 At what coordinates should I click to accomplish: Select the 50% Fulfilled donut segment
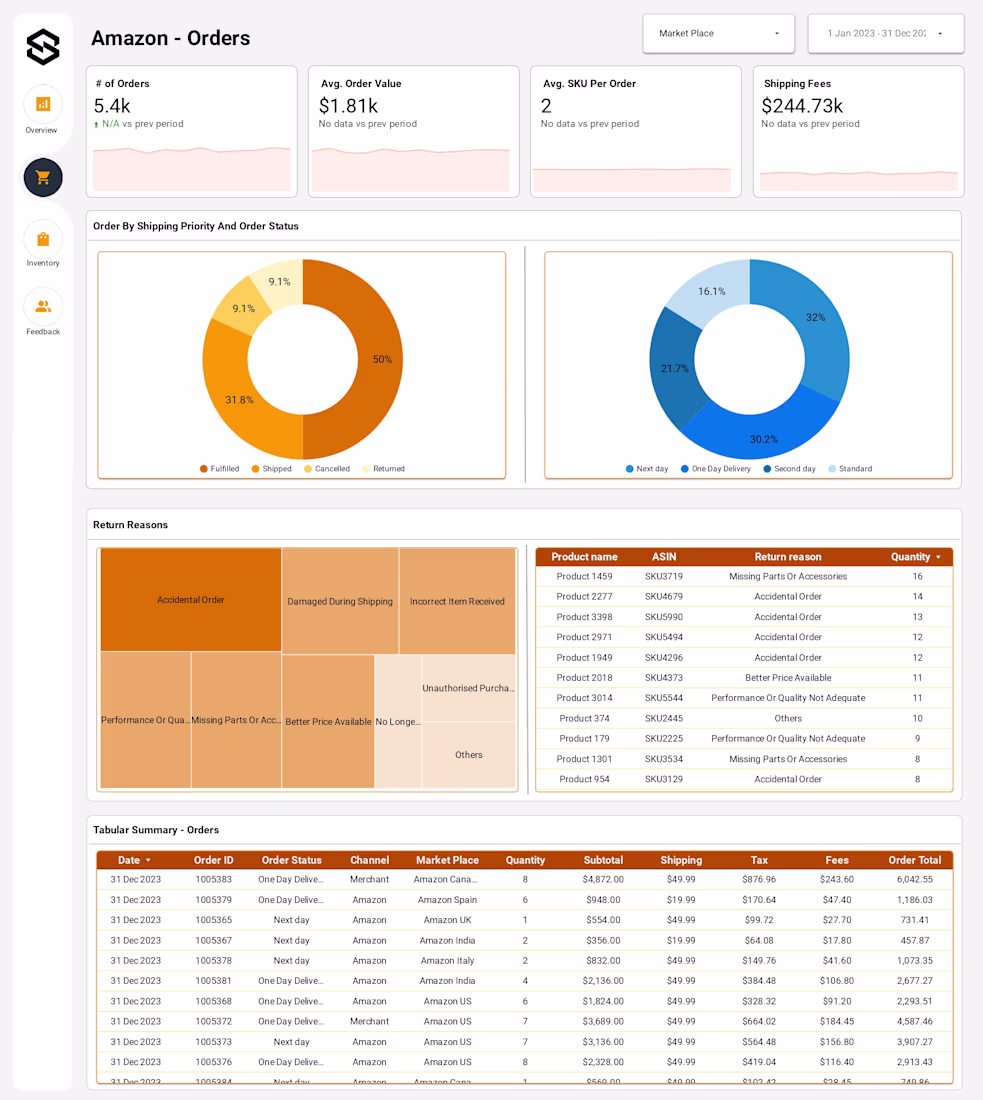tap(379, 359)
